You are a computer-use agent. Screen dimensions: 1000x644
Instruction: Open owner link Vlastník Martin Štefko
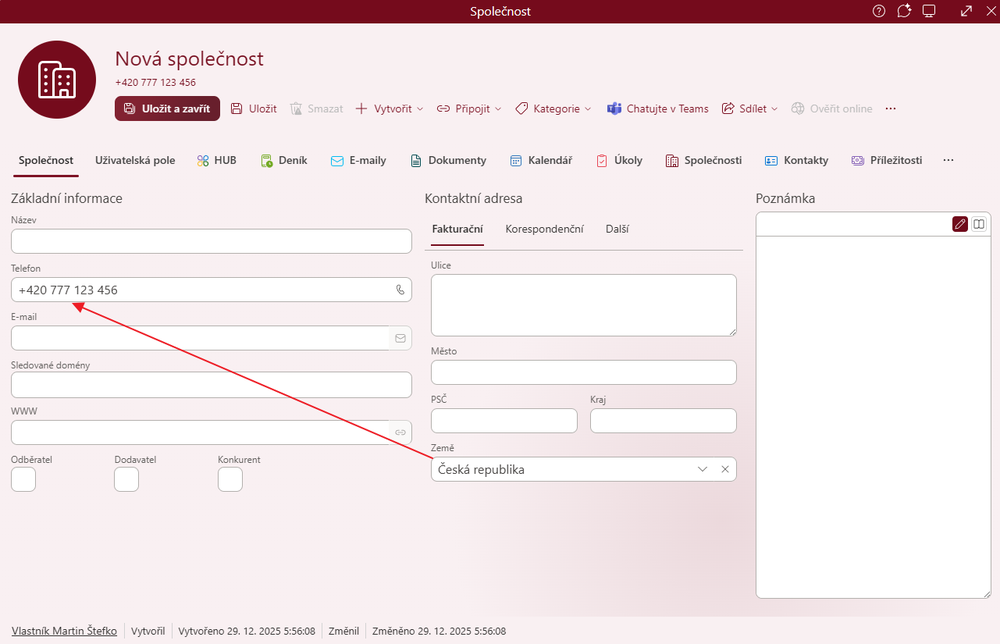pyautogui.click(x=64, y=631)
